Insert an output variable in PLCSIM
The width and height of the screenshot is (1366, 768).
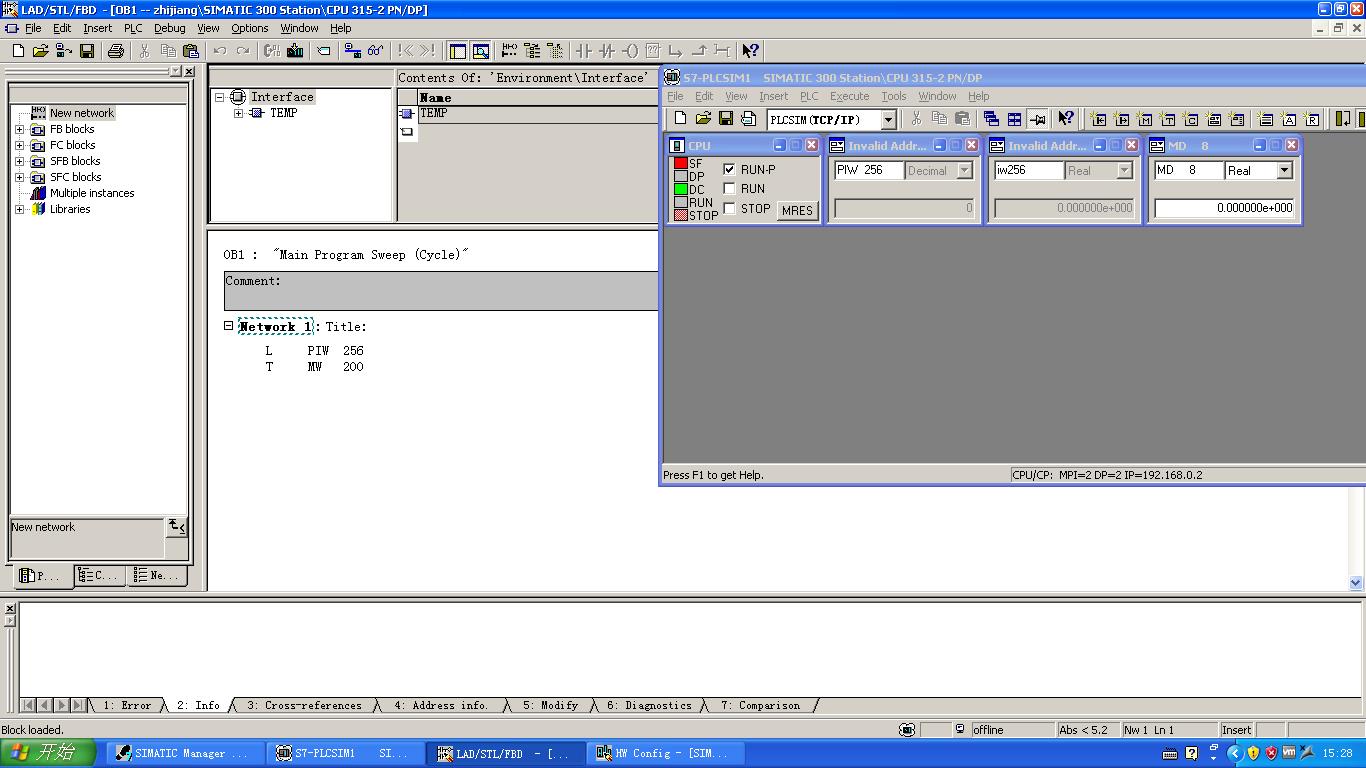pos(1121,119)
